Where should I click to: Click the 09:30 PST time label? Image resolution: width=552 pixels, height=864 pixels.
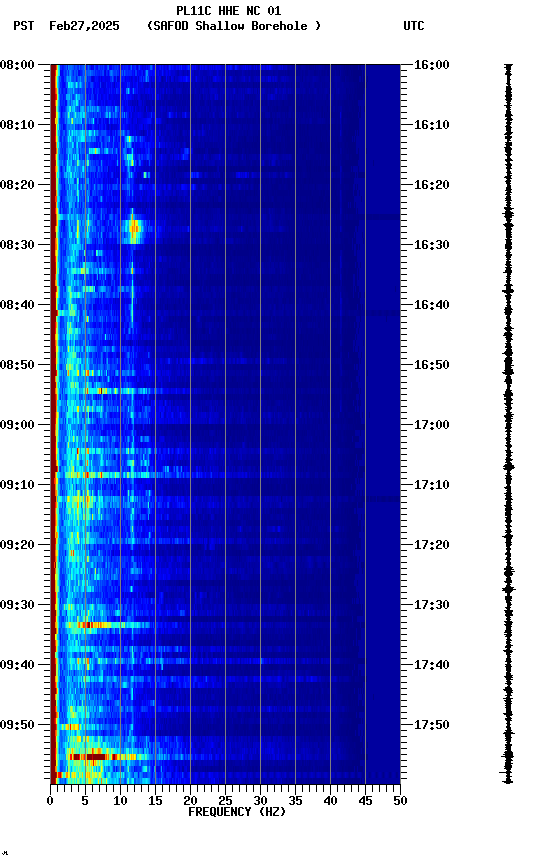pos(17,606)
